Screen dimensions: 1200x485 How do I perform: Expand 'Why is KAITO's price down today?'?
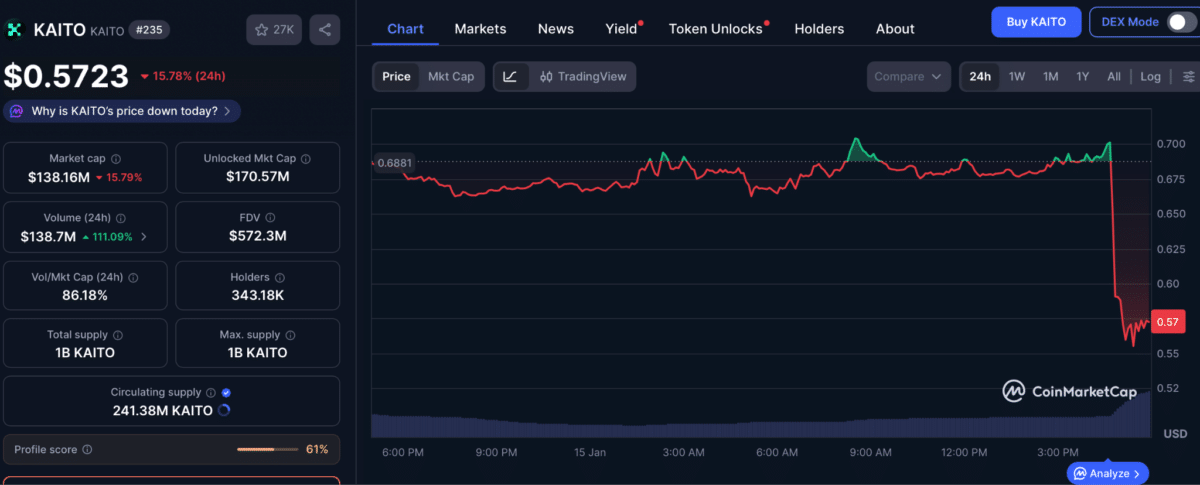click(122, 111)
